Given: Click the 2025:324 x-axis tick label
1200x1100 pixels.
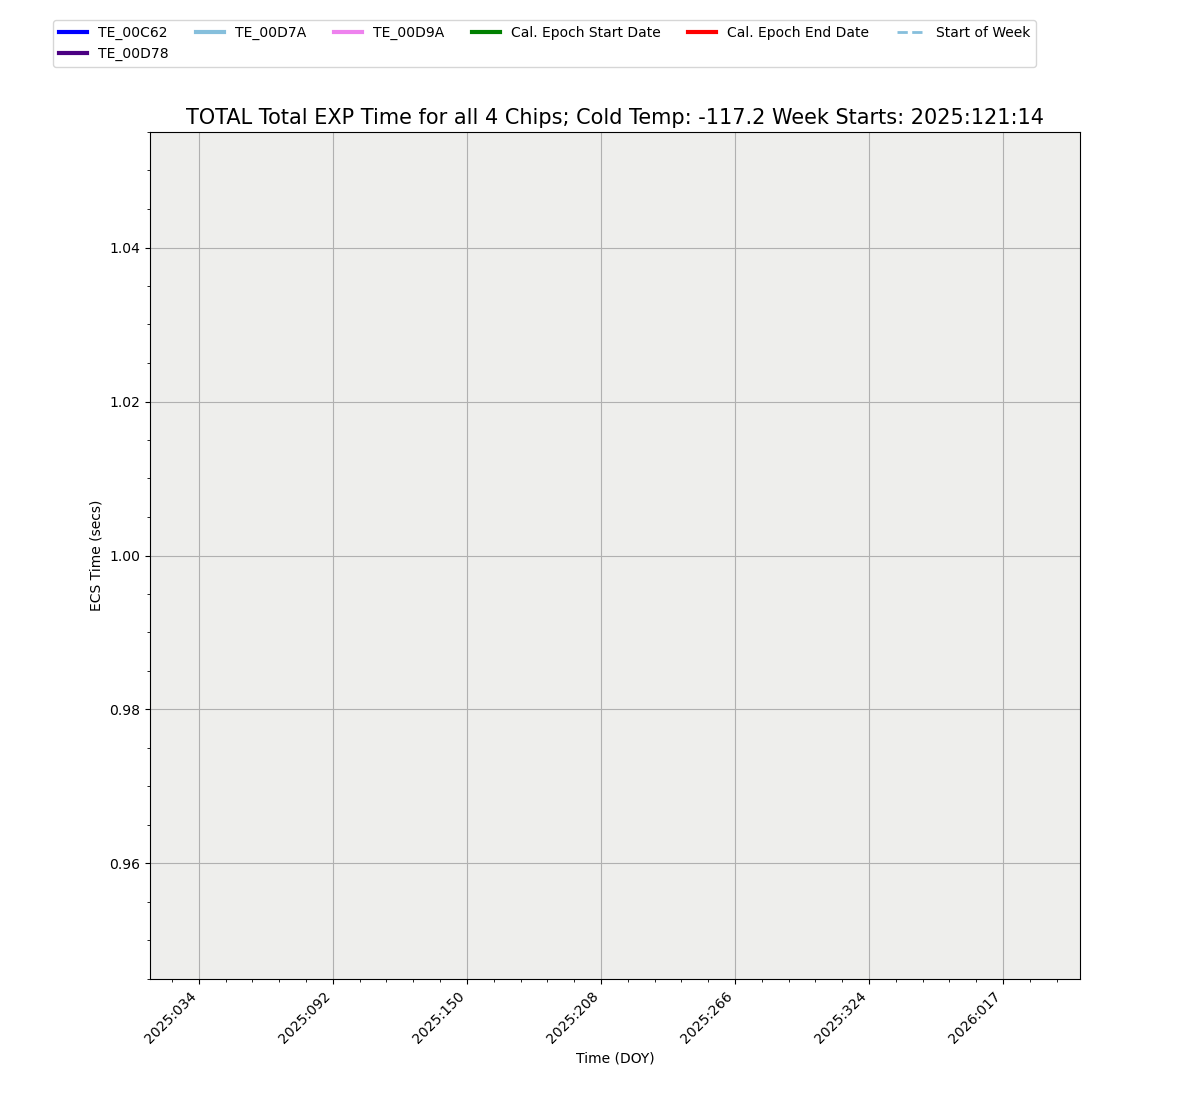Looking at the screenshot, I should point(842,1017).
